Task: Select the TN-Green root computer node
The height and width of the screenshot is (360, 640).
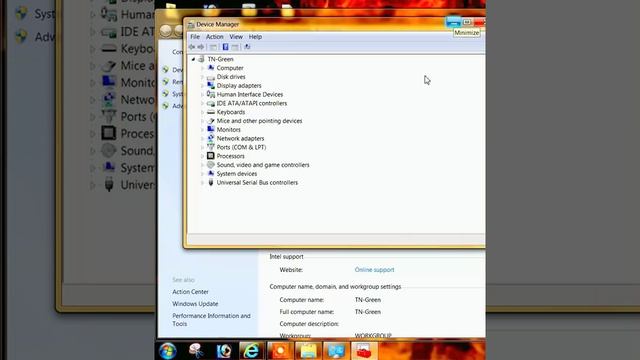Action: click(220, 59)
